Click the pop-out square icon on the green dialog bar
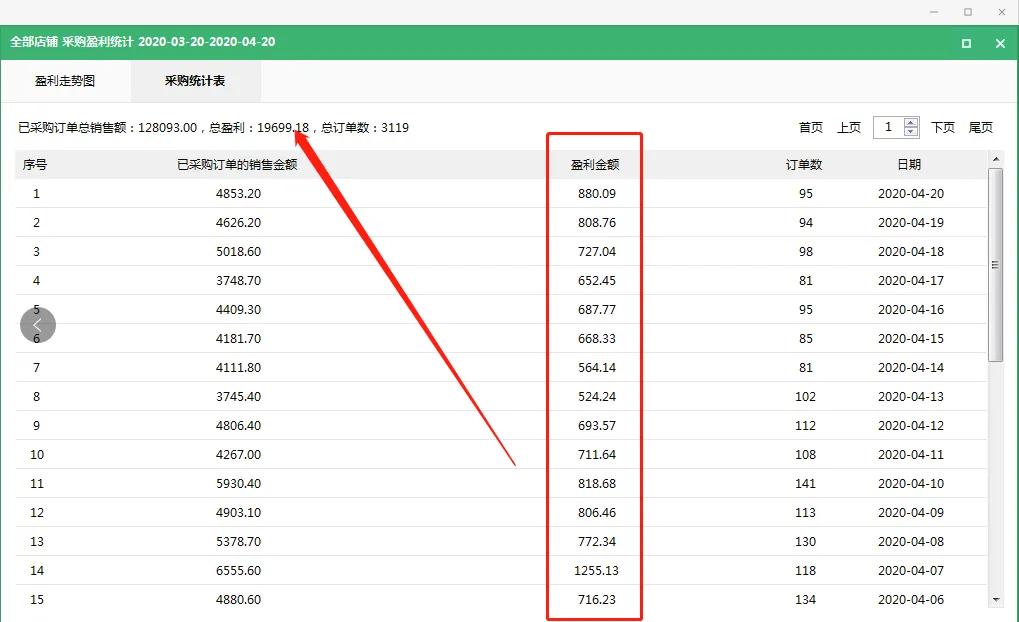This screenshot has width=1019, height=622. point(965,44)
